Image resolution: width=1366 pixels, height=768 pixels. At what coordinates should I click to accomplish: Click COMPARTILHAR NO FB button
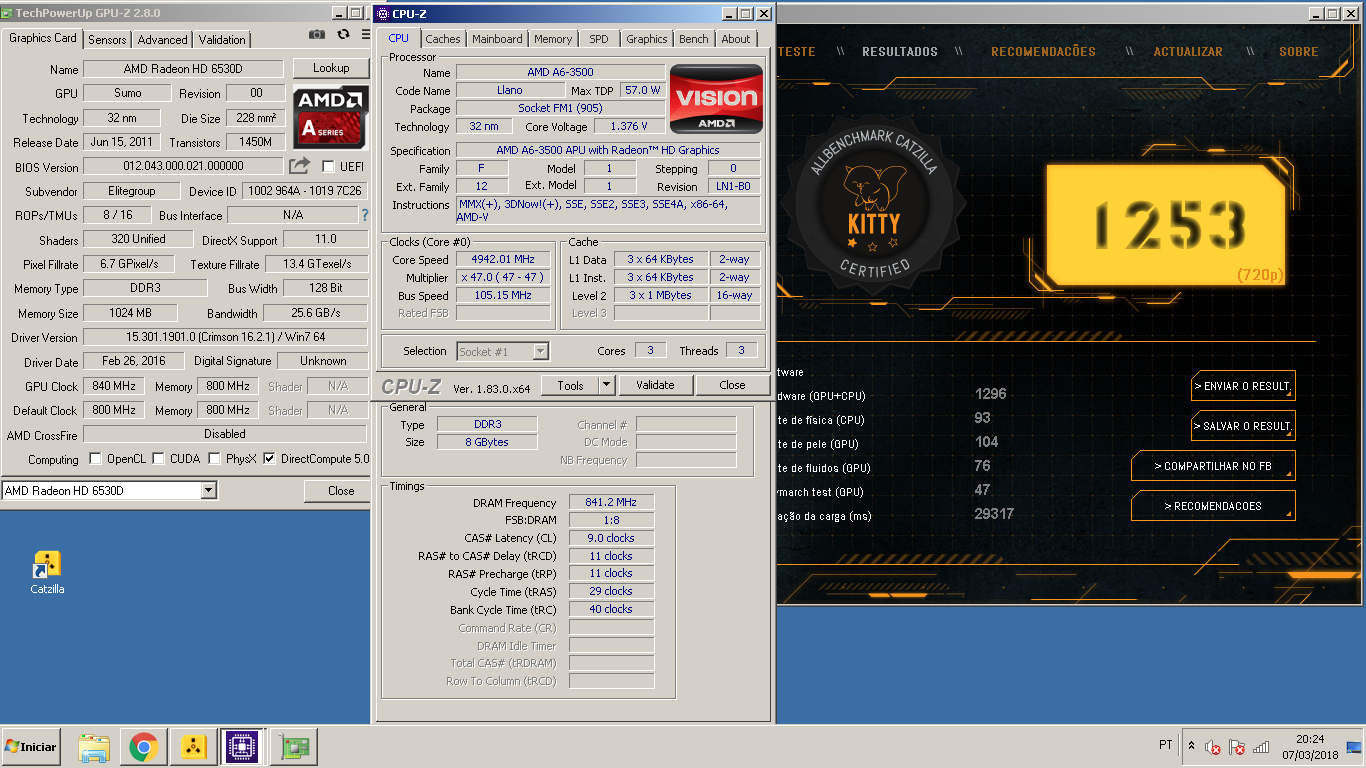point(1213,466)
